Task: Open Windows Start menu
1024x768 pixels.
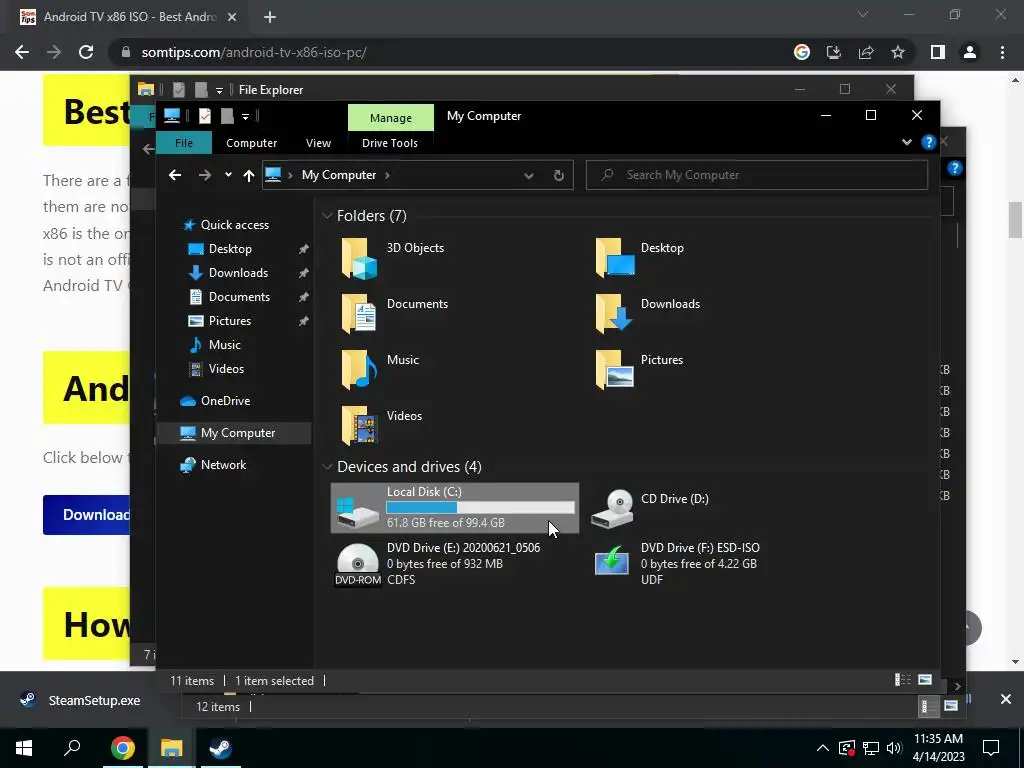Action: (x=24, y=748)
